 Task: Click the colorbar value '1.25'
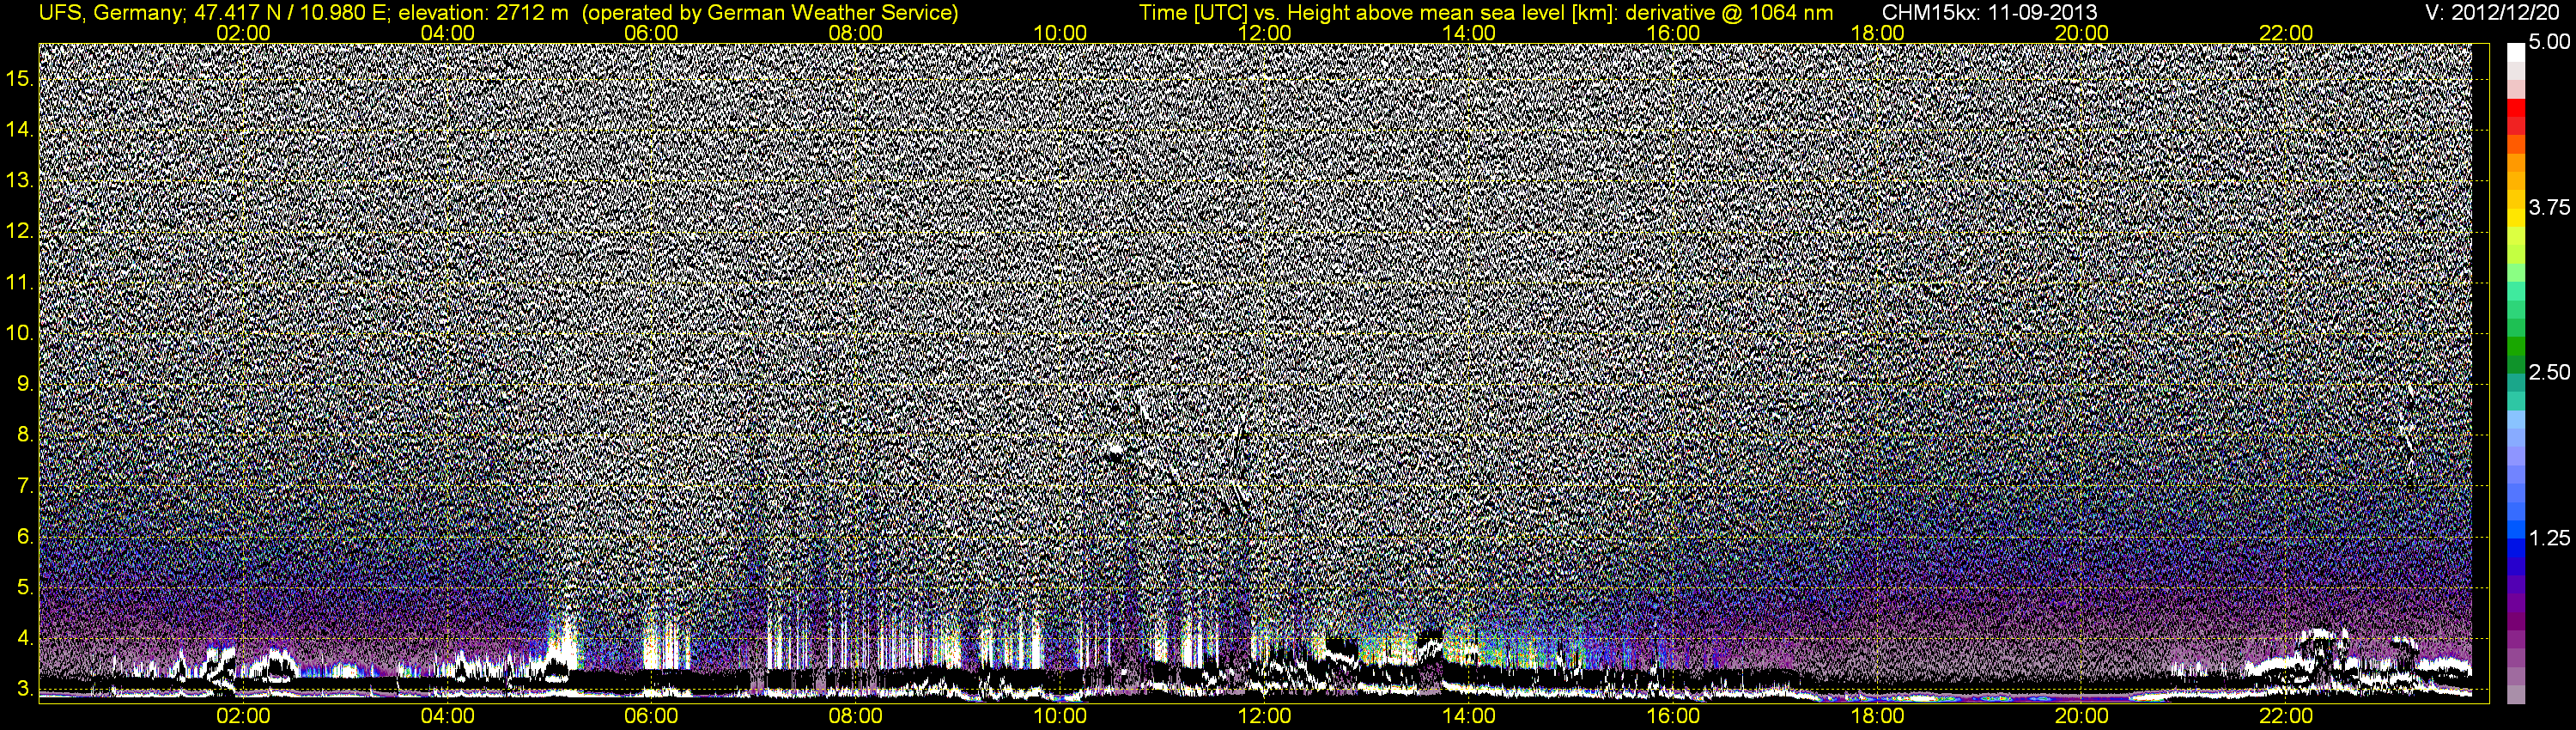(2549, 538)
